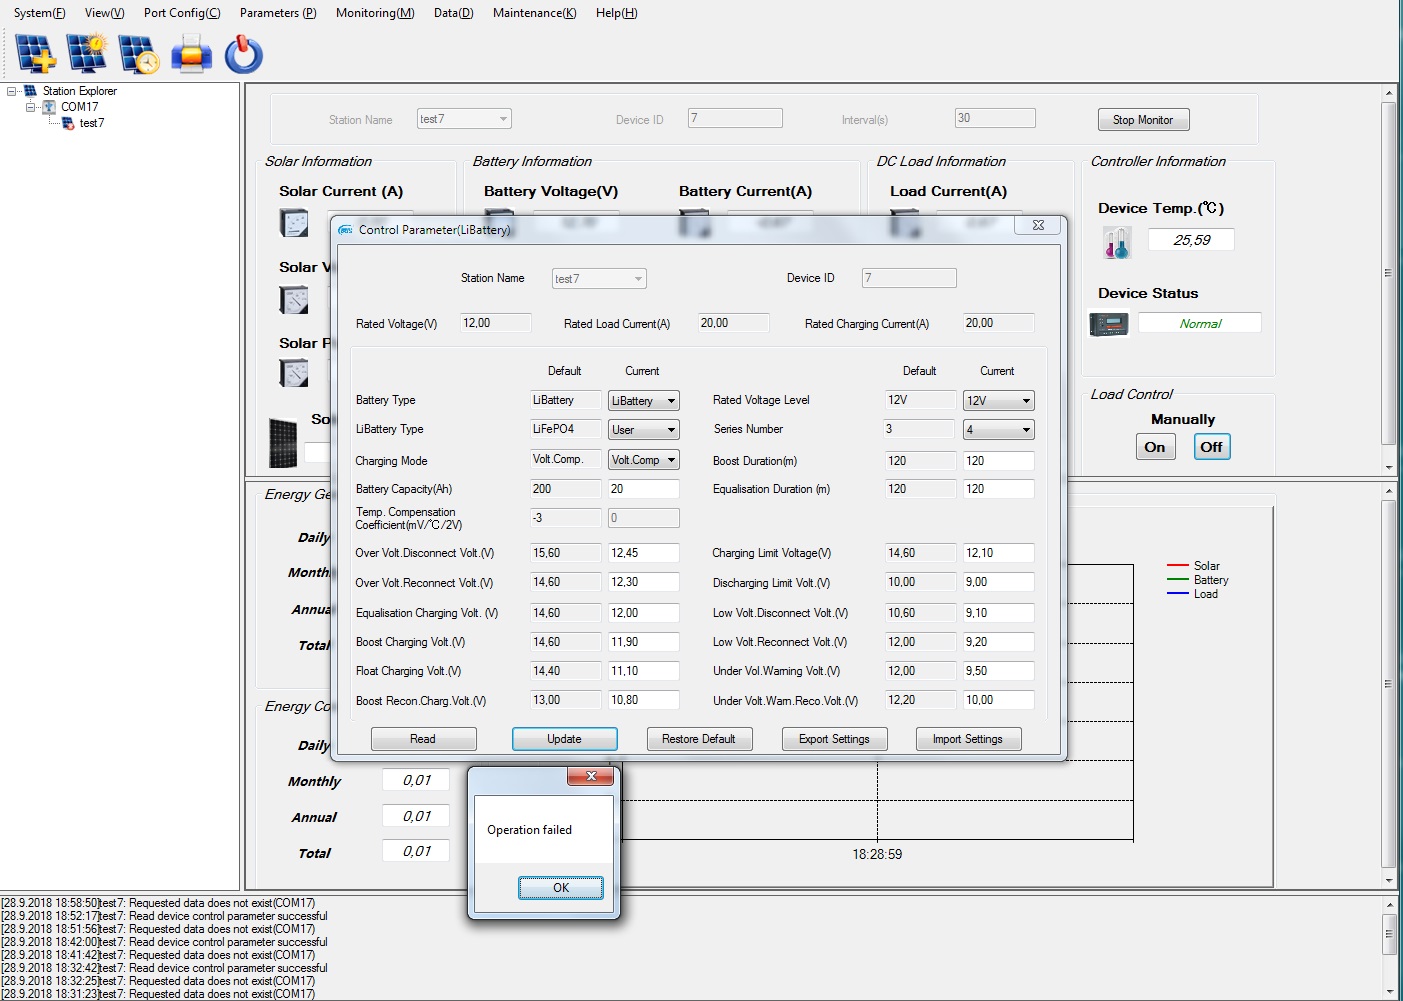The image size is (1403, 1001).
Task: Switch manual load control Off
Action: coord(1211,447)
